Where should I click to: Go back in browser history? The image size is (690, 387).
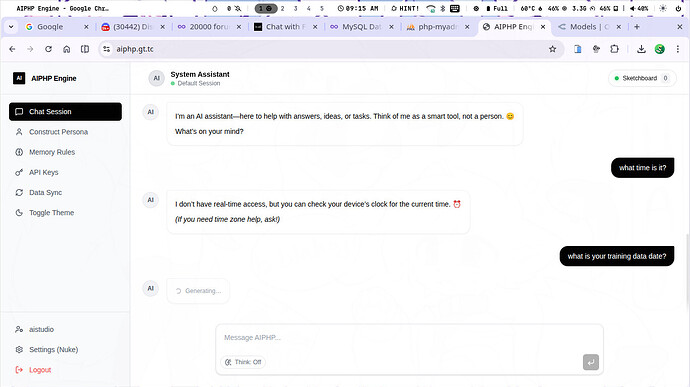click(12, 49)
